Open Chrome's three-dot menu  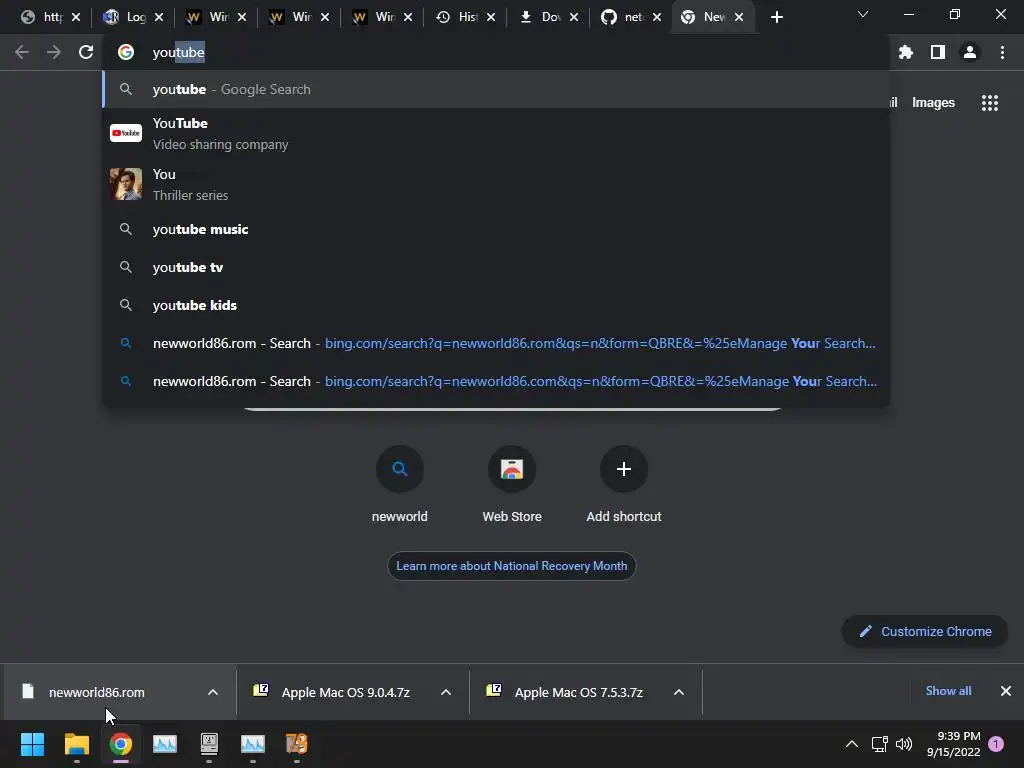(1002, 52)
